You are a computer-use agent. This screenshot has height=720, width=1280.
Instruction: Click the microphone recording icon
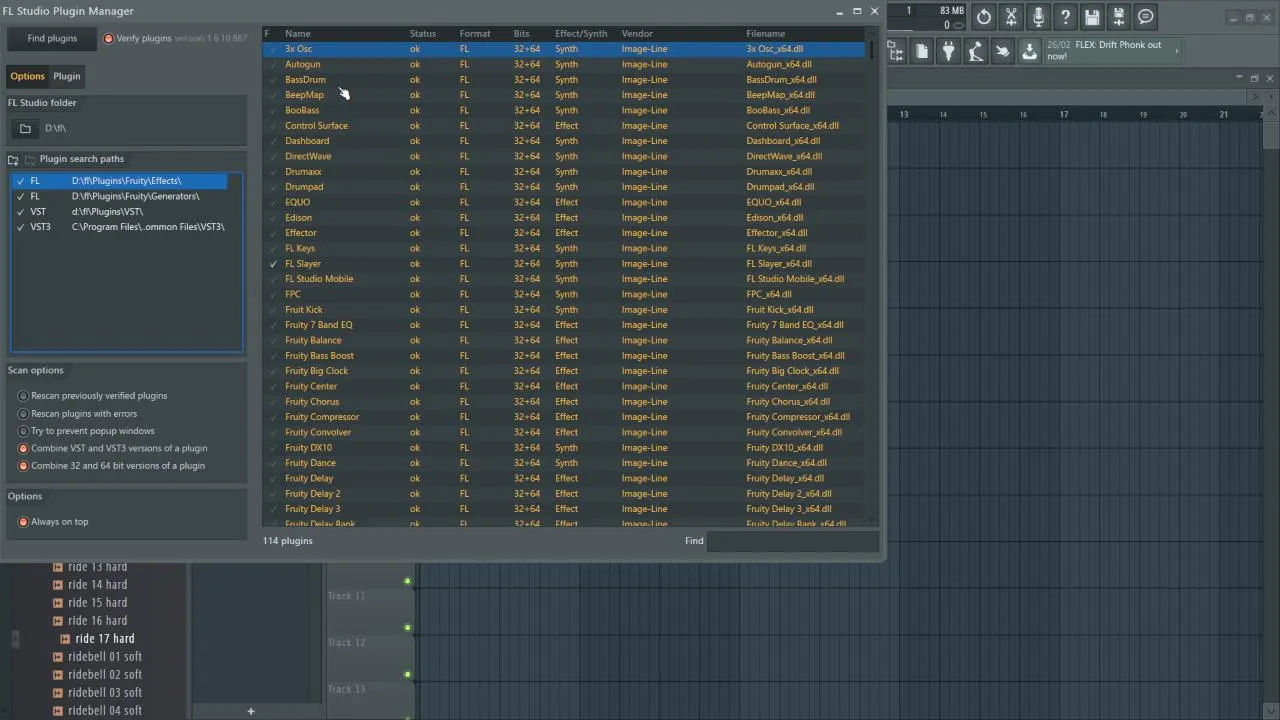point(1038,17)
